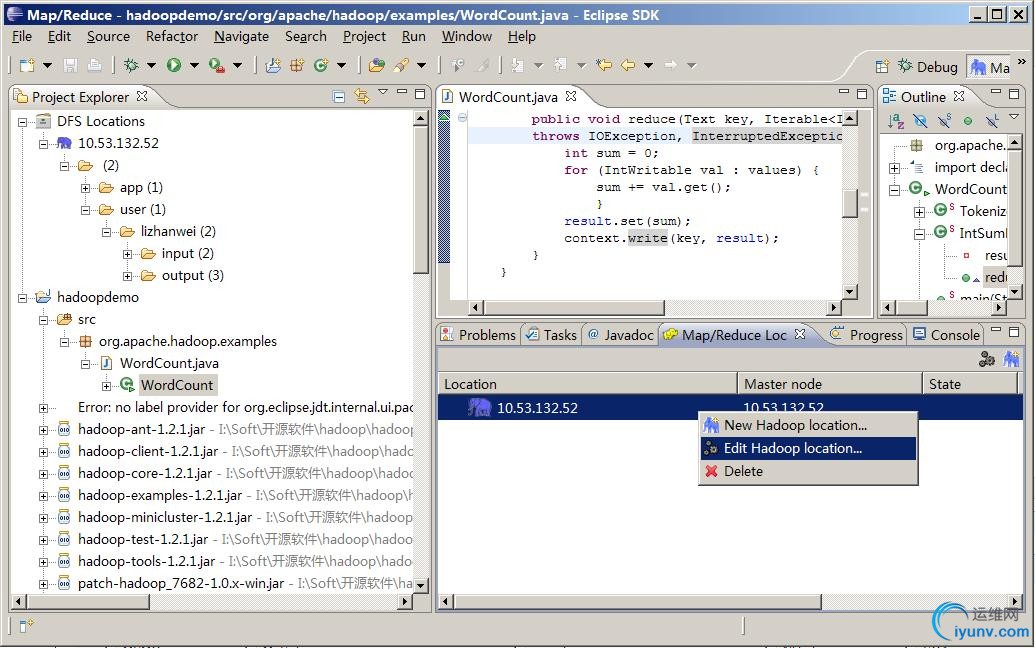Click the Save toolbar icon
This screenshot has height=648, width=1035.
71,65
